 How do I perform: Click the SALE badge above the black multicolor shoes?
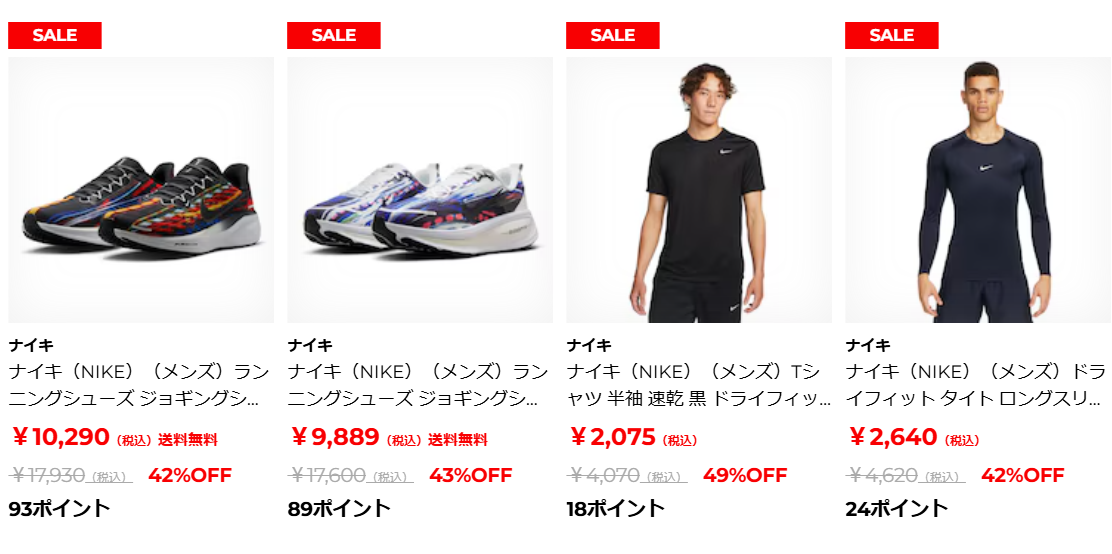[55, 35]
